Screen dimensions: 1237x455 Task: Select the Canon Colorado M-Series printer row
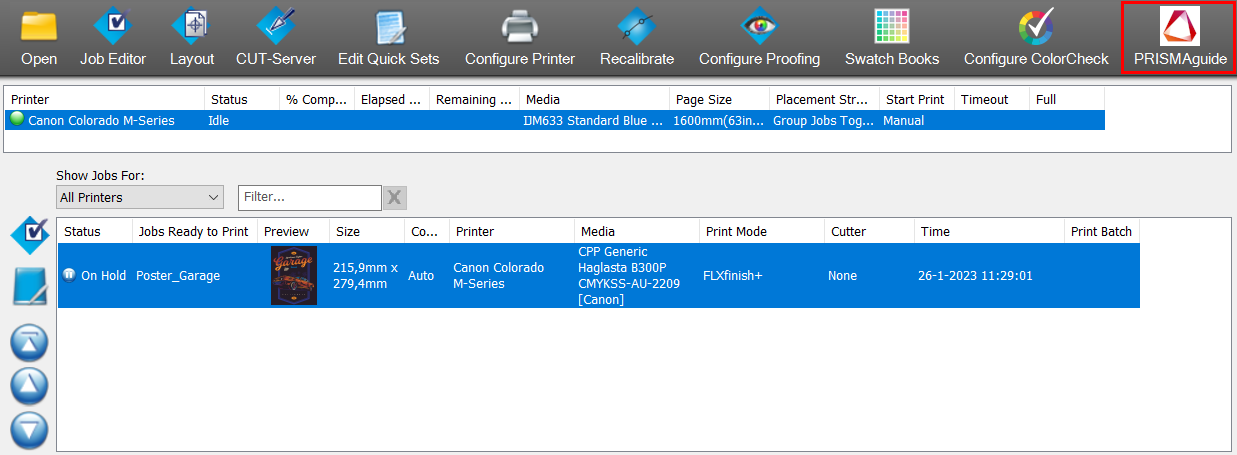click(x=100, y=121)
